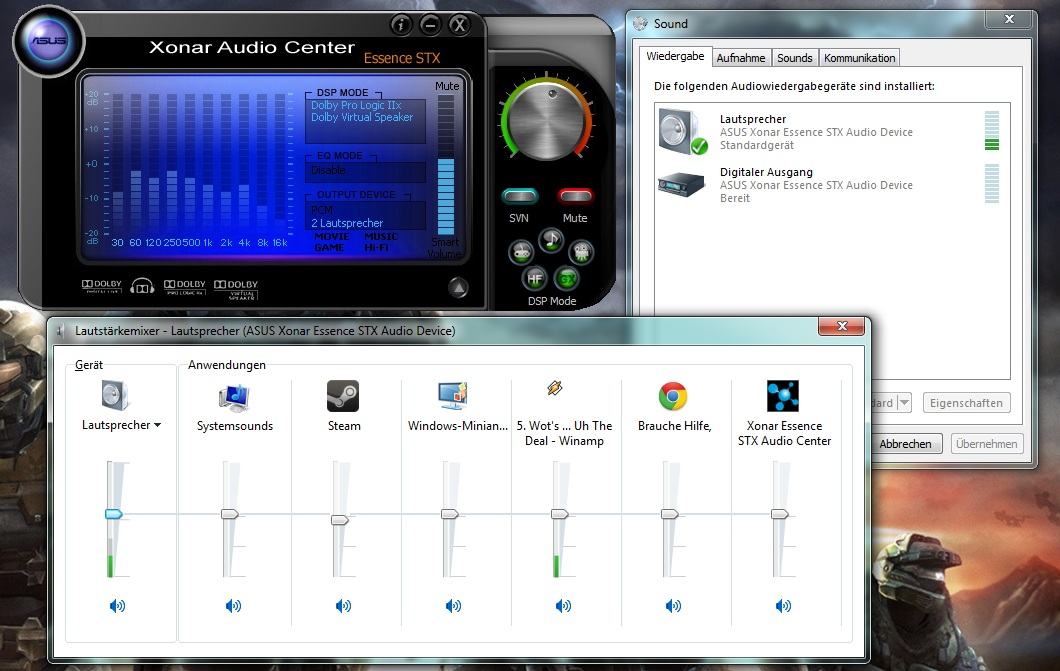The width and height of the screenshot is (1060, 671).
Task: Click the Übernehmen button in Sound dialog
Action: click(986, 444)
